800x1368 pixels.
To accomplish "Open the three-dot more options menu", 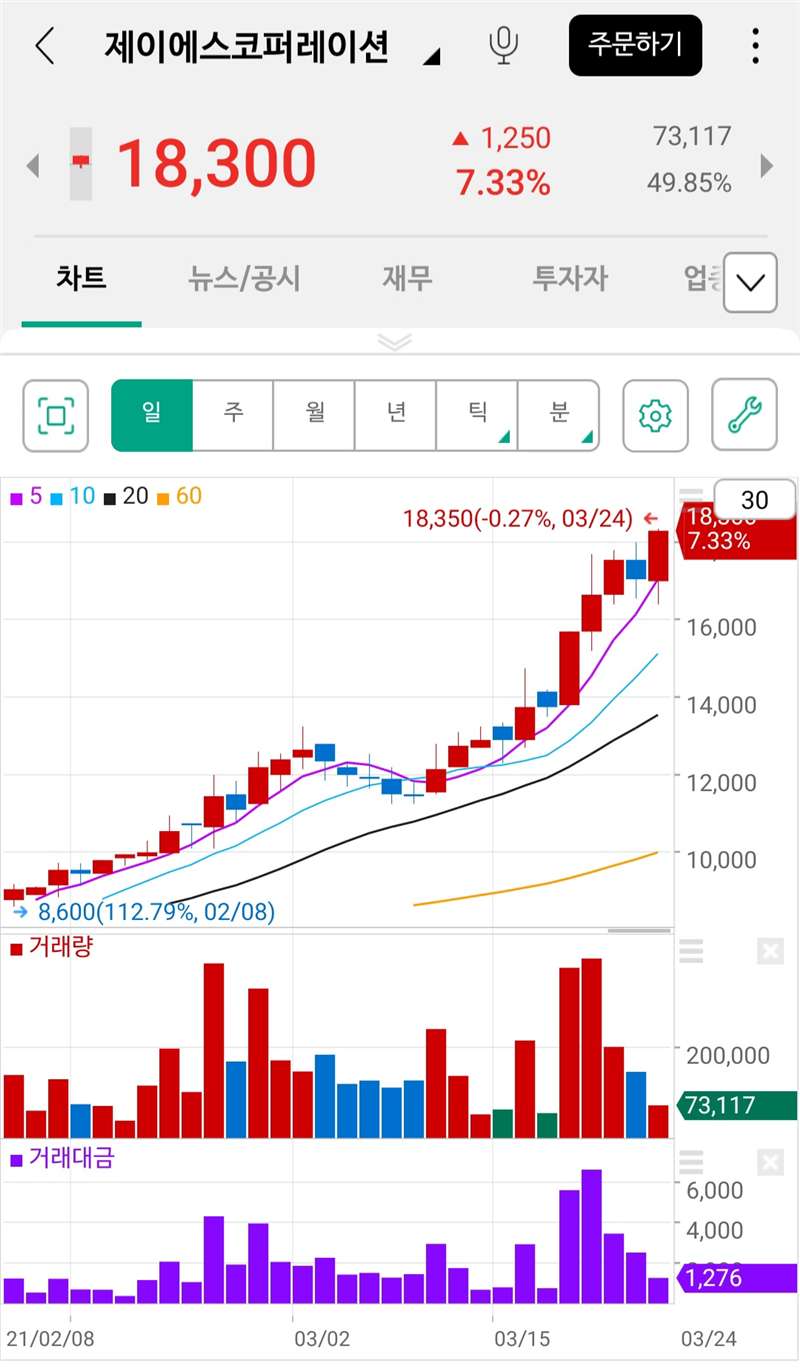I will click(755, 46).
